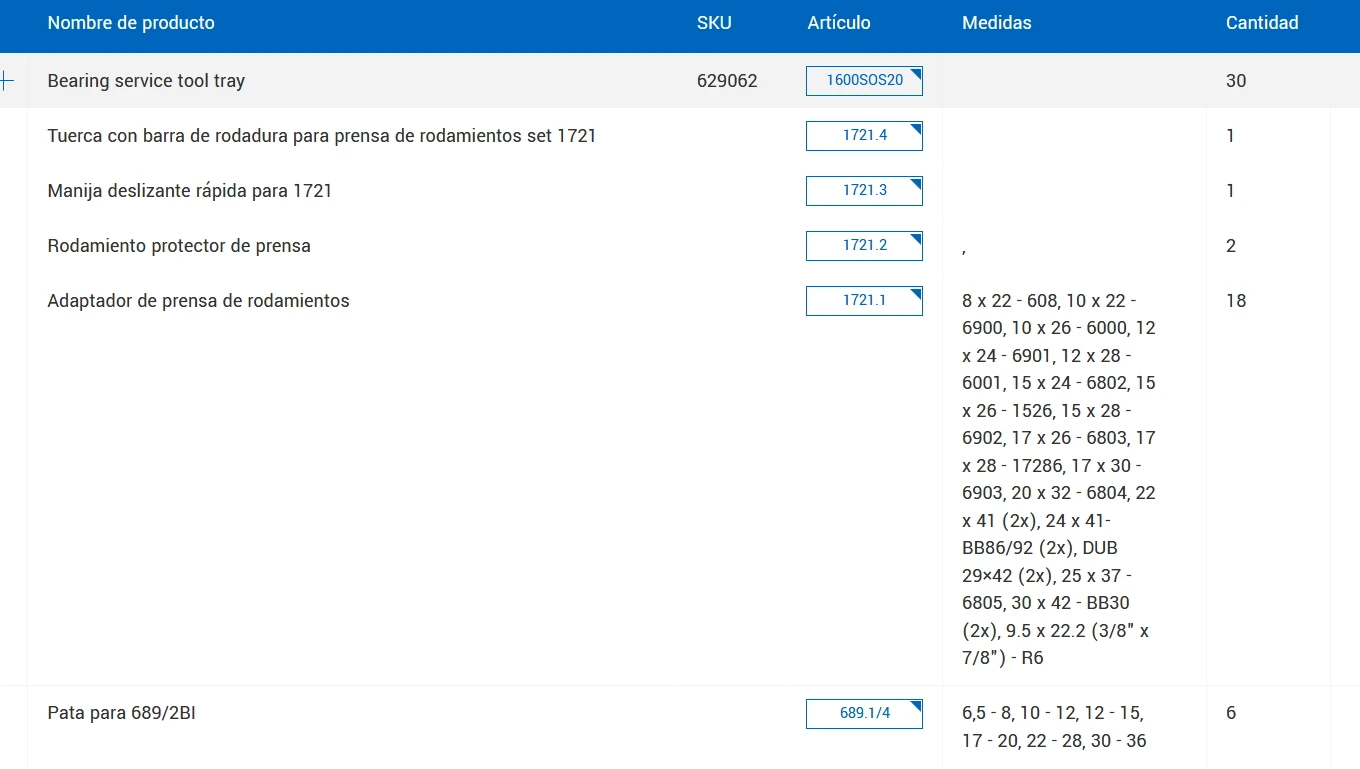The image size is (1360, 769).
Task: Sort by Nombre de producto column header
Action: click(131, 23)
